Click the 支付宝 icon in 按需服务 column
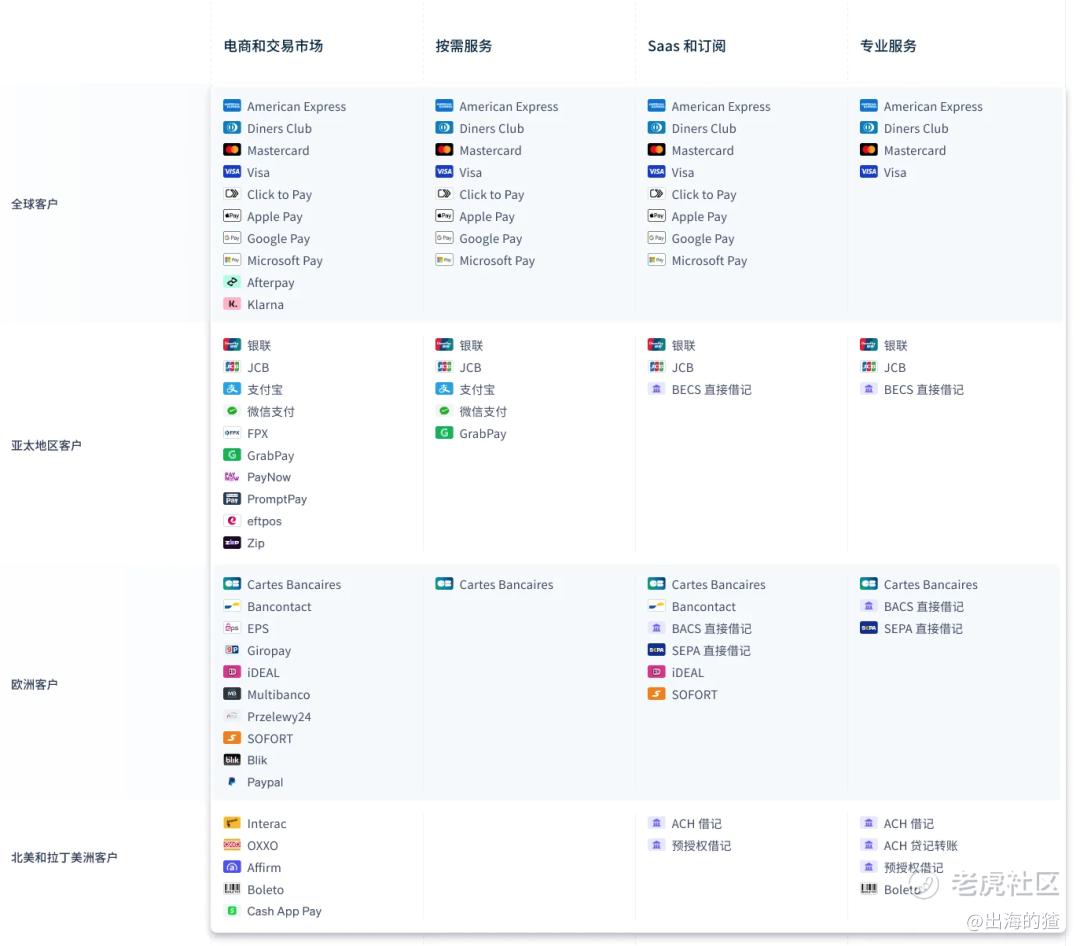Image resolution: width=1080 pixels, height=946 pixels. pos(444,389)
